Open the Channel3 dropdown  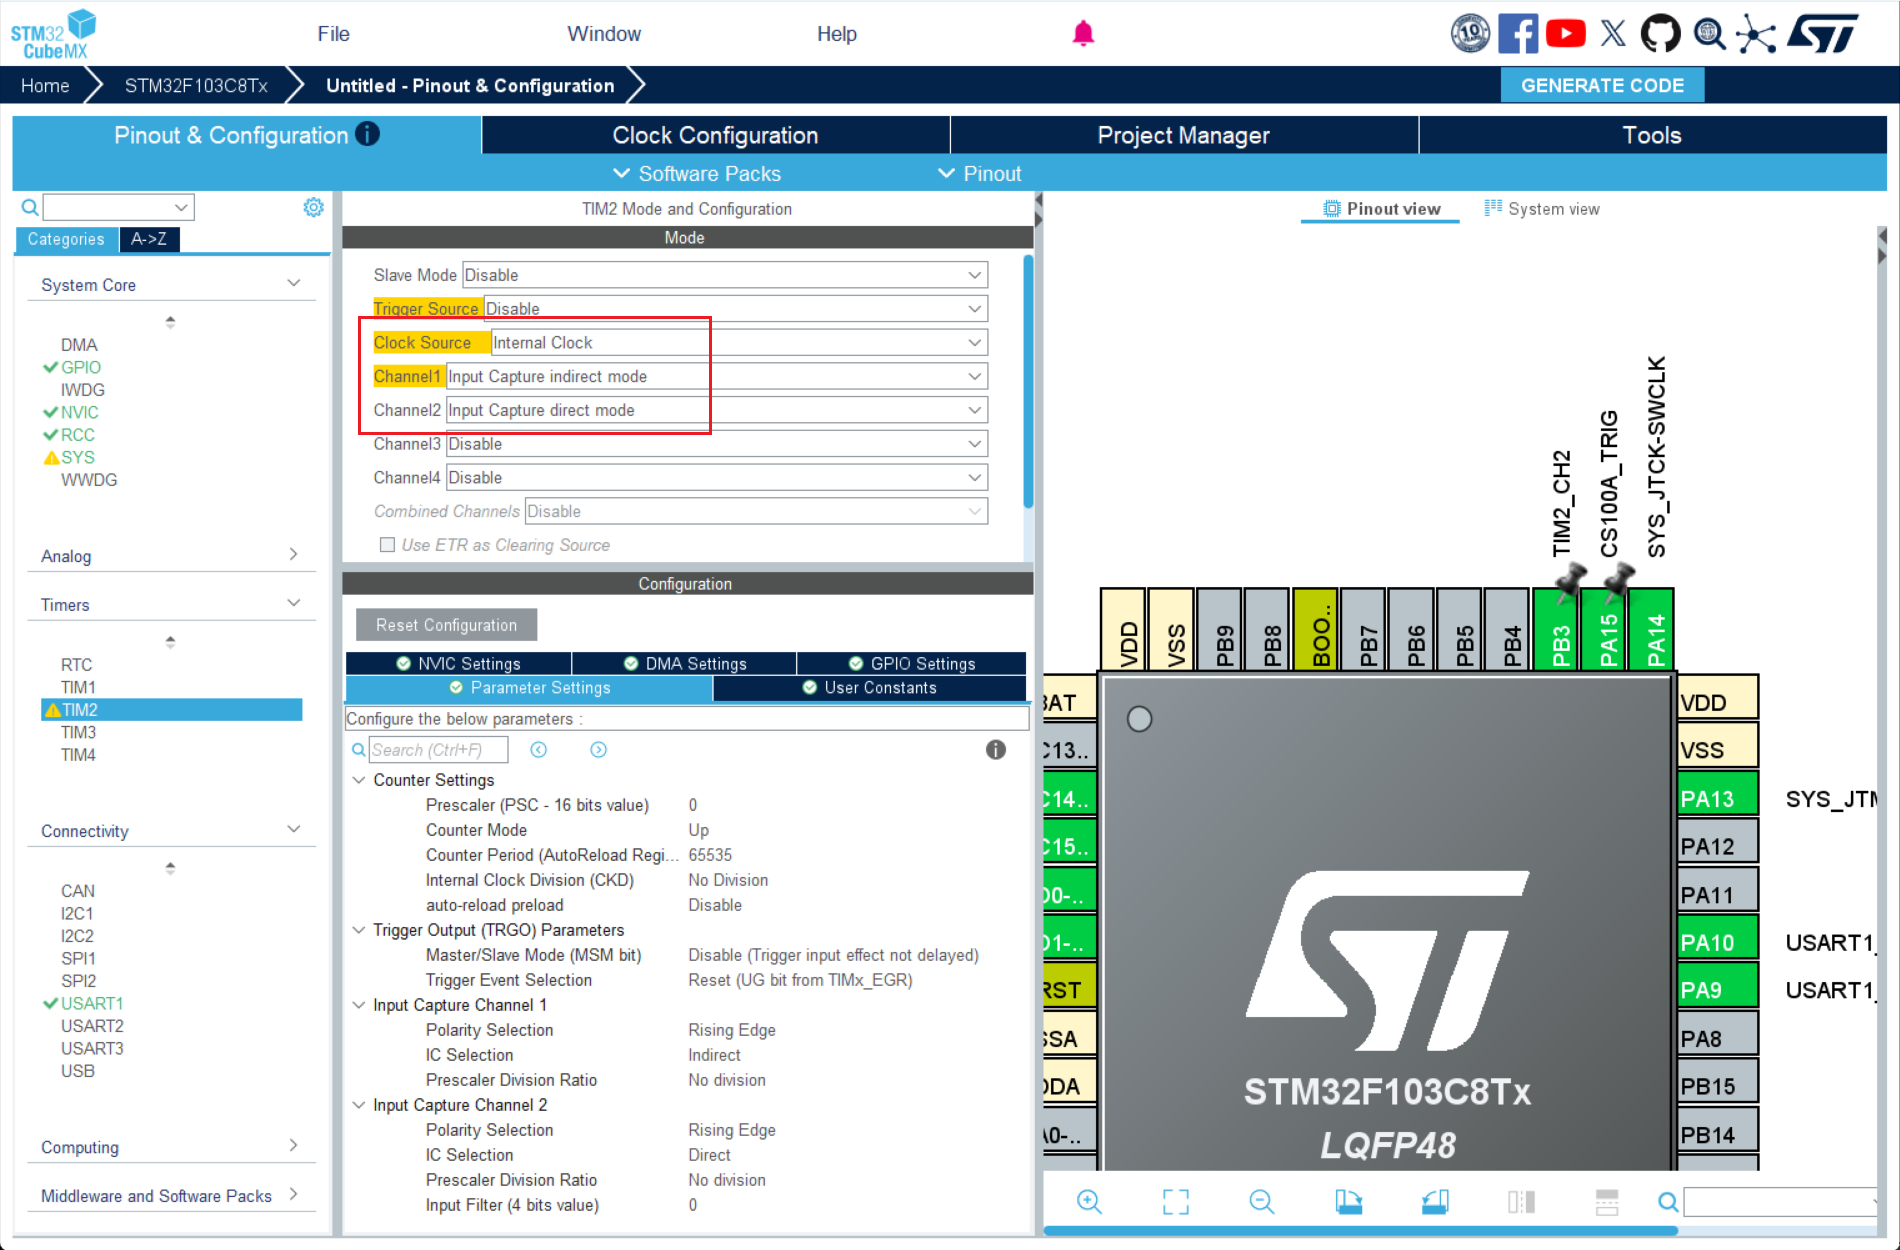click(716, 444)
